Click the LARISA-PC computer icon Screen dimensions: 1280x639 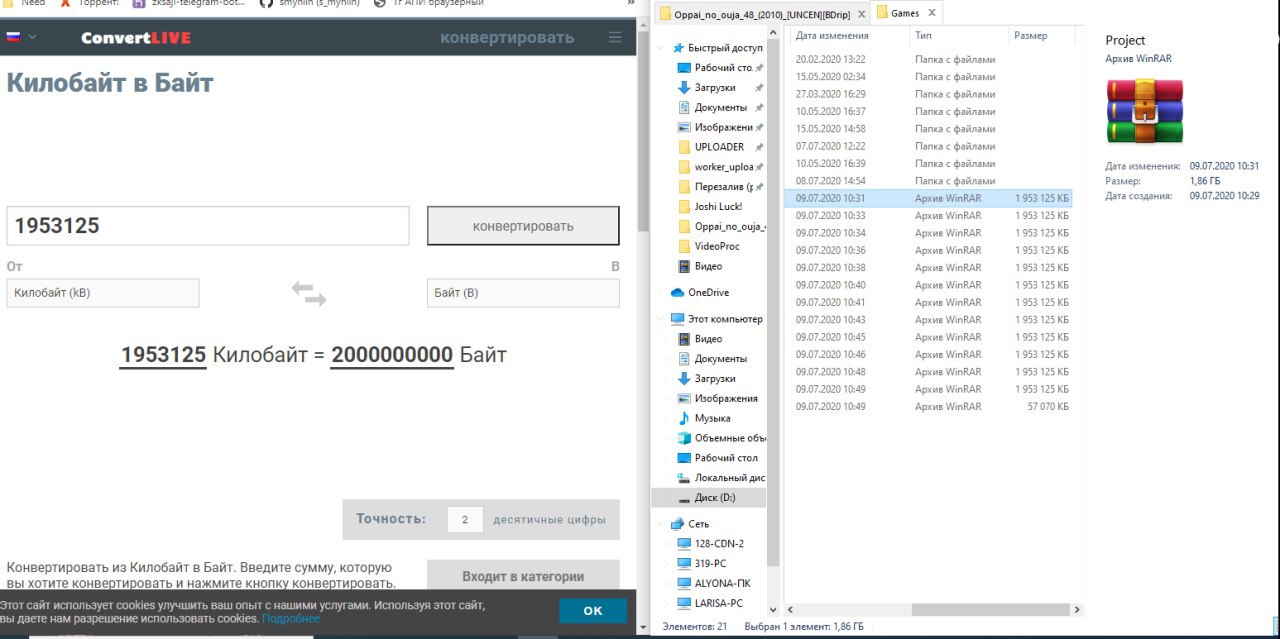coord(684,603)
